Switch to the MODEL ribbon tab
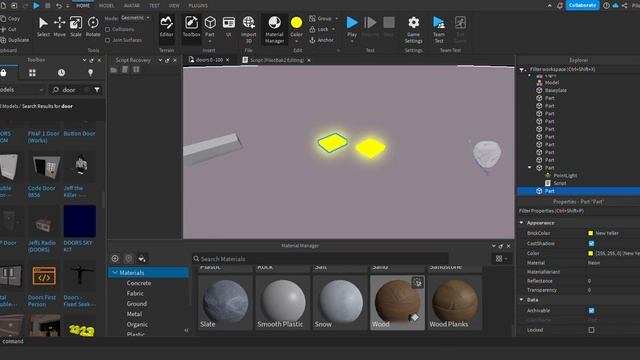This screenshot has width=640, height=360. pyautogui.click(x=107, y=5)
